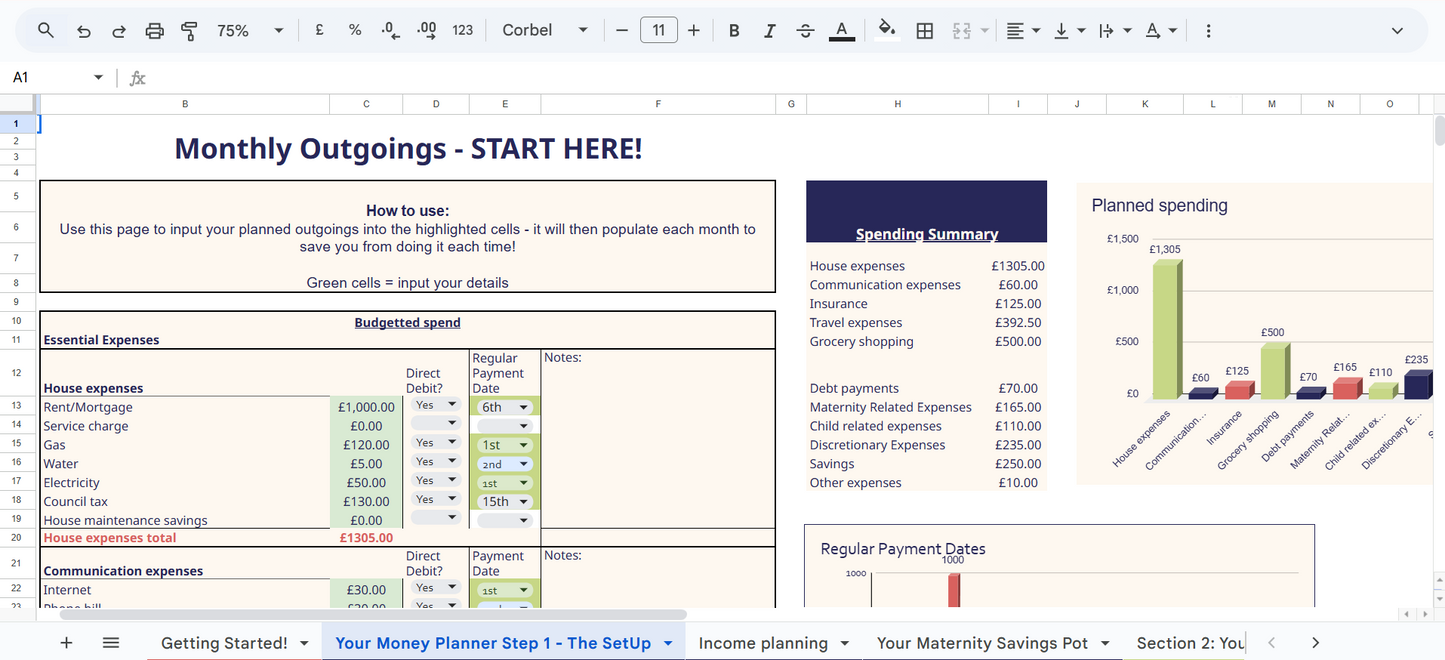Click the font size field showing 11

tap(658, 31)
